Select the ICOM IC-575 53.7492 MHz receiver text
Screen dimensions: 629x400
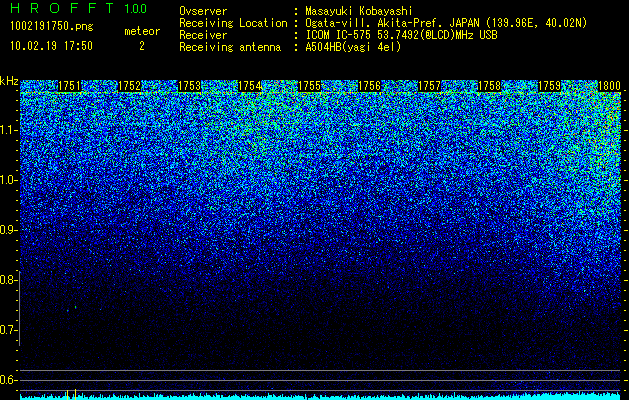(401, 35)
